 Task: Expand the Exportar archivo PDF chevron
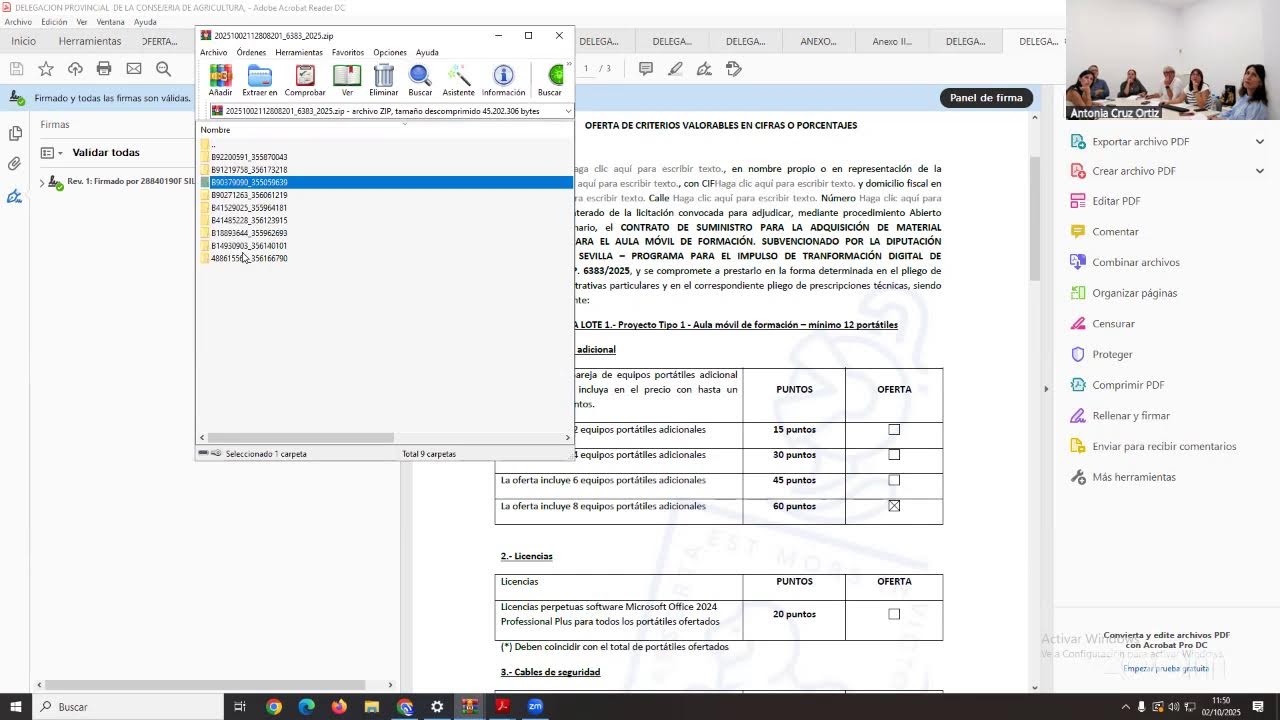[x=1259, y=142]
